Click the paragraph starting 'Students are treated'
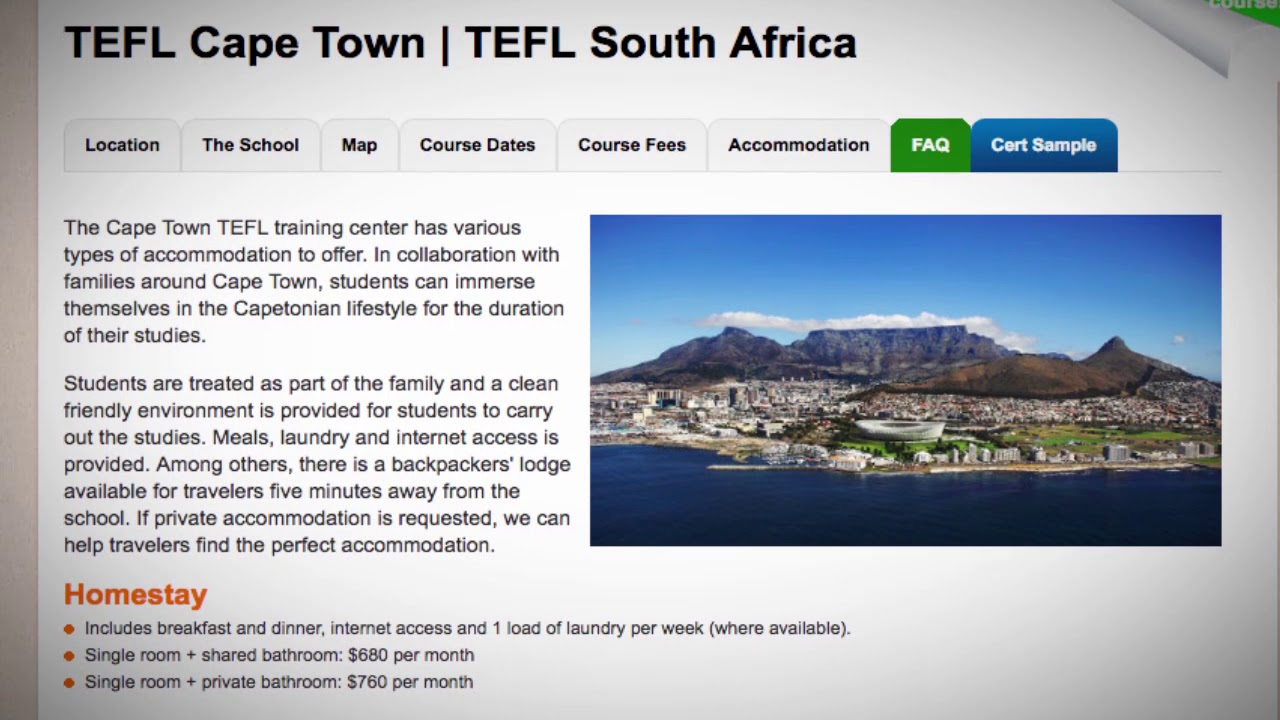Viewport: 1280px width, 720px height. tap(317, 464)
